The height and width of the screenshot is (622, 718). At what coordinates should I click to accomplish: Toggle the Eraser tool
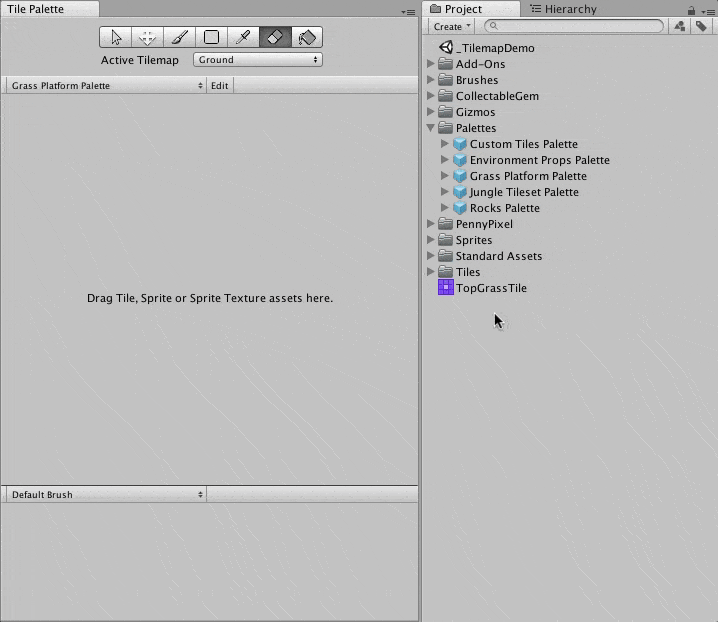pos(275,37)
